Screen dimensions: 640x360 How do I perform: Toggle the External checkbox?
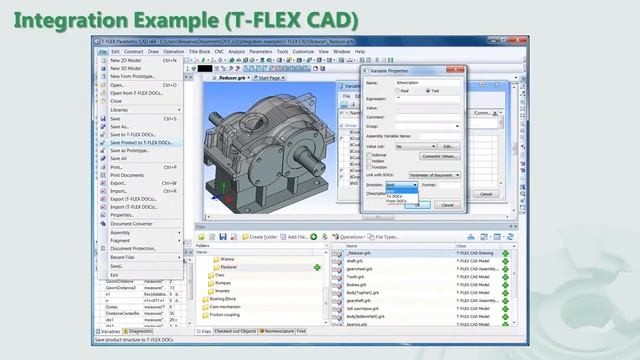coord(369,155)
